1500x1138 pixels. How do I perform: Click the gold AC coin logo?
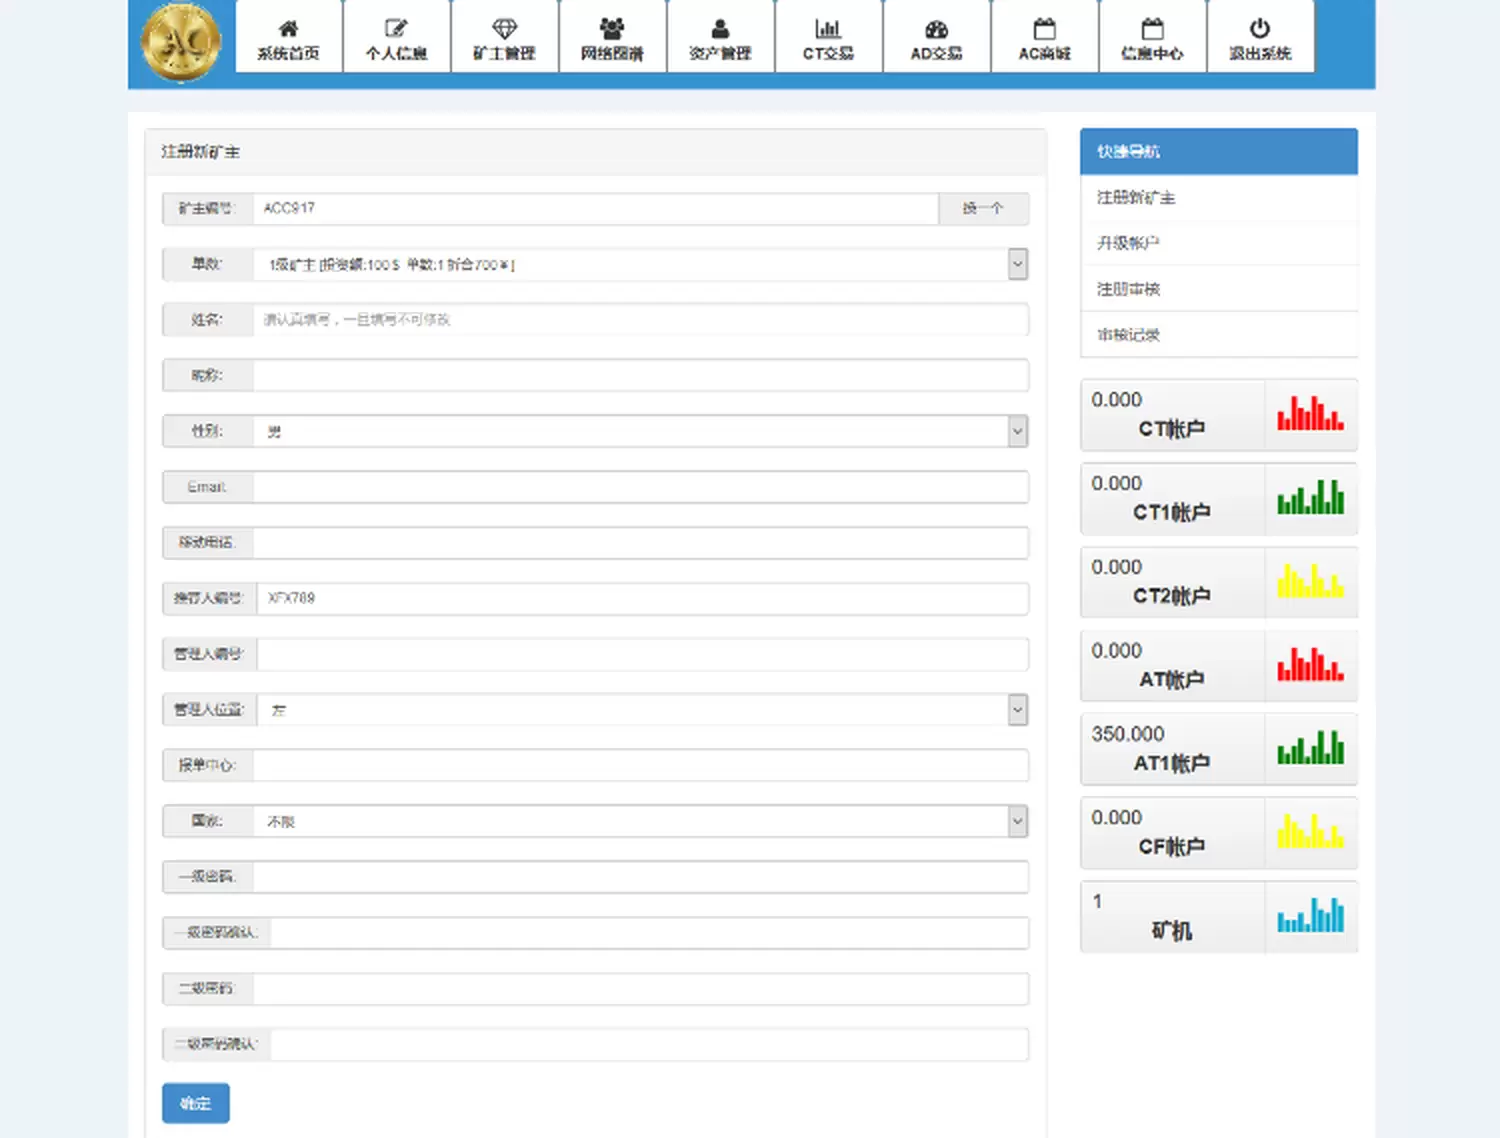click(181, 42)
